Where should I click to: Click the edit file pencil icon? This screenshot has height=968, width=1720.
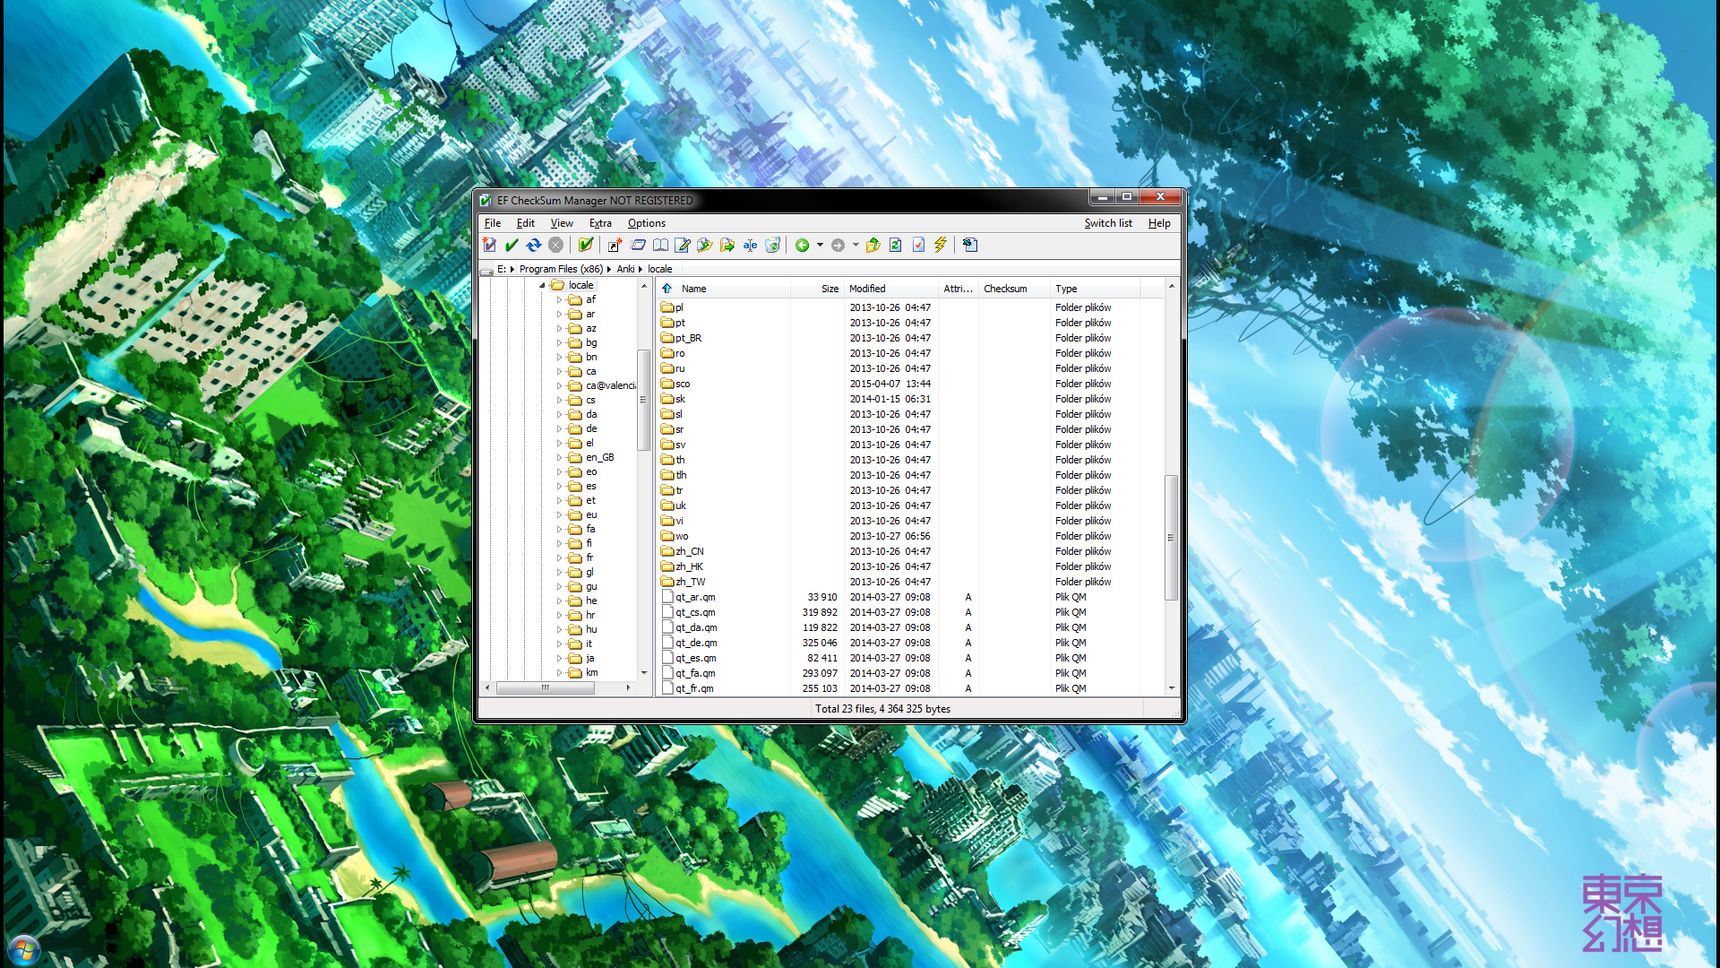(683, 245)
